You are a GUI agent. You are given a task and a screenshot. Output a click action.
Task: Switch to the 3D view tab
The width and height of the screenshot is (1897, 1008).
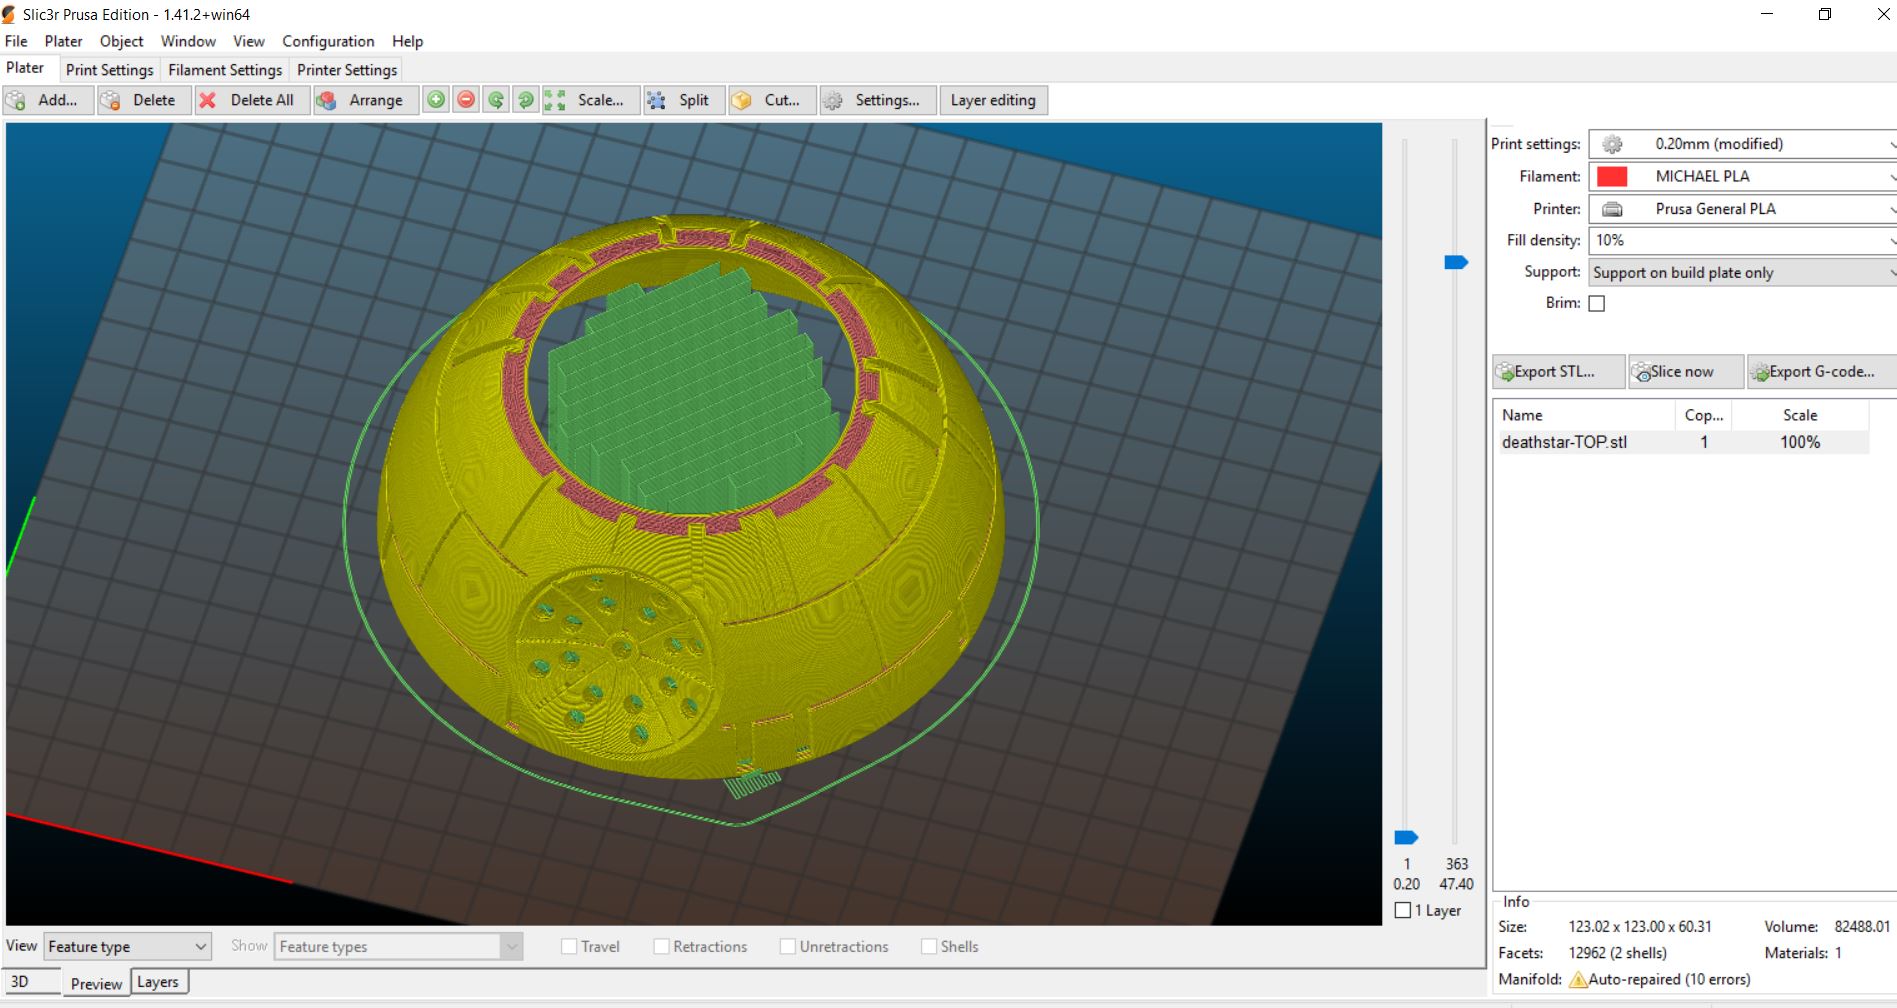pyautogui.click(x=30, y=982)
